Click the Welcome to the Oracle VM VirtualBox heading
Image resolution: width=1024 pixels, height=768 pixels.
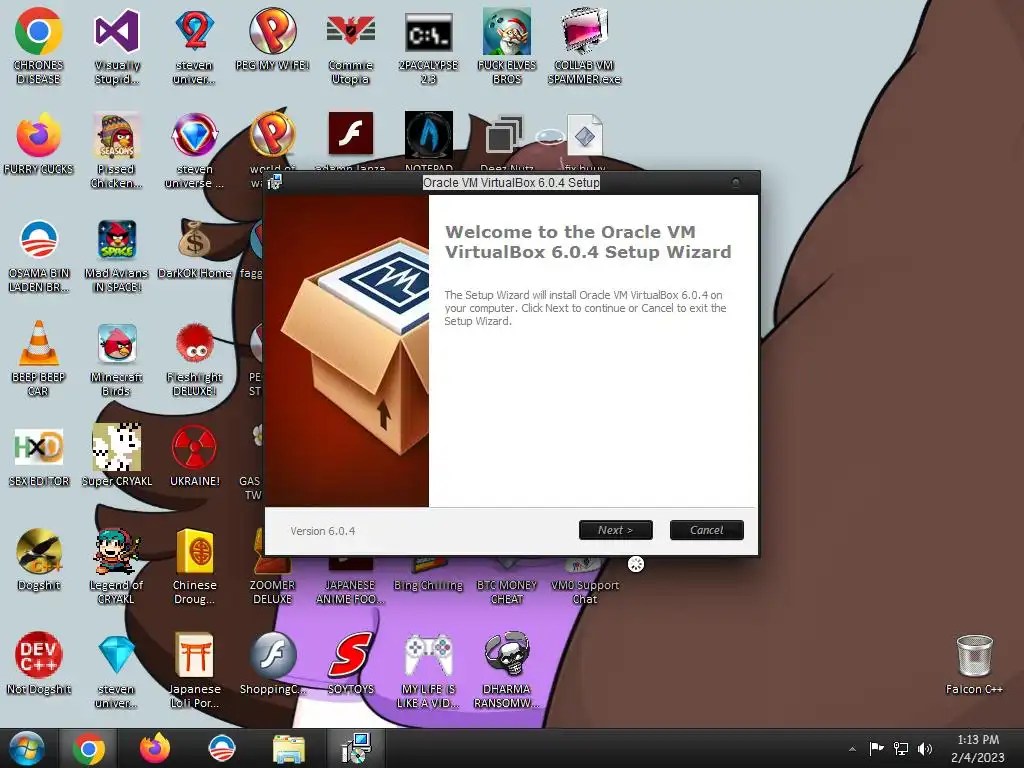tap(588, 242)
